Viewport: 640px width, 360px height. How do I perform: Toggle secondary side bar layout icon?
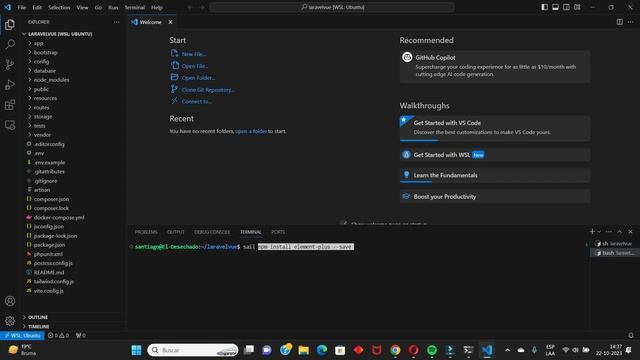click(566, 7)
